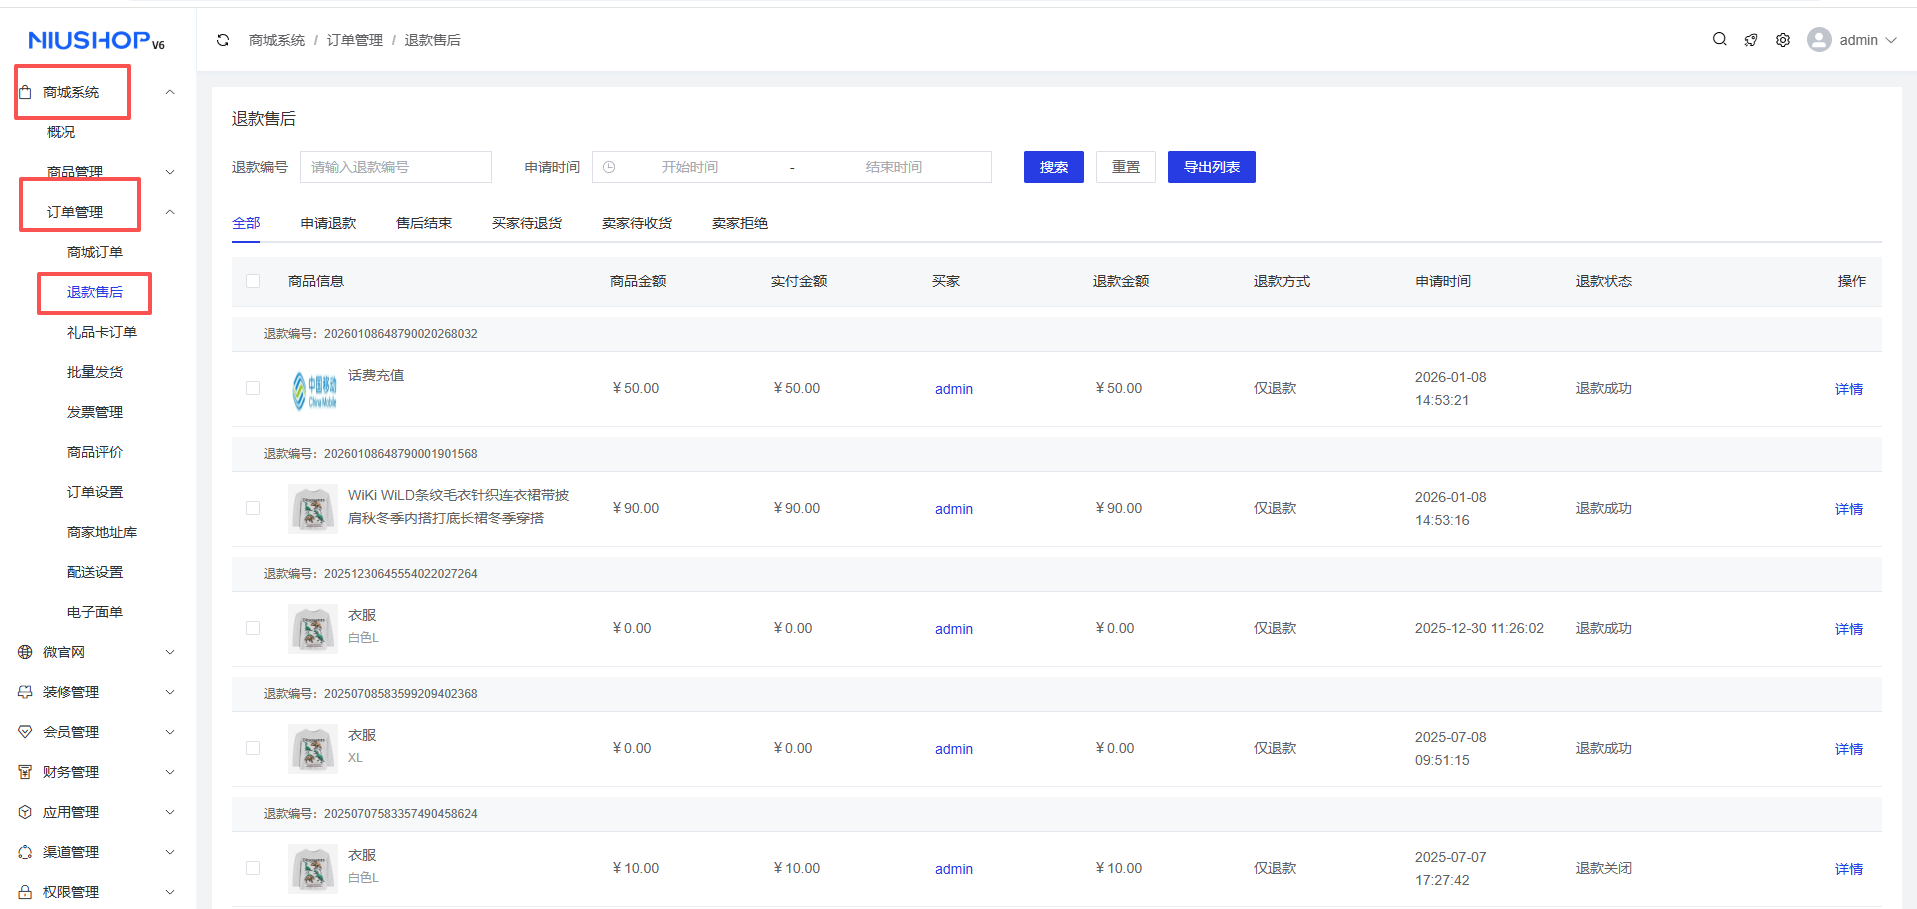The image size is (1917, 909).
Task: Check the box for 话费充值 refund row
Action: point(253,388)
